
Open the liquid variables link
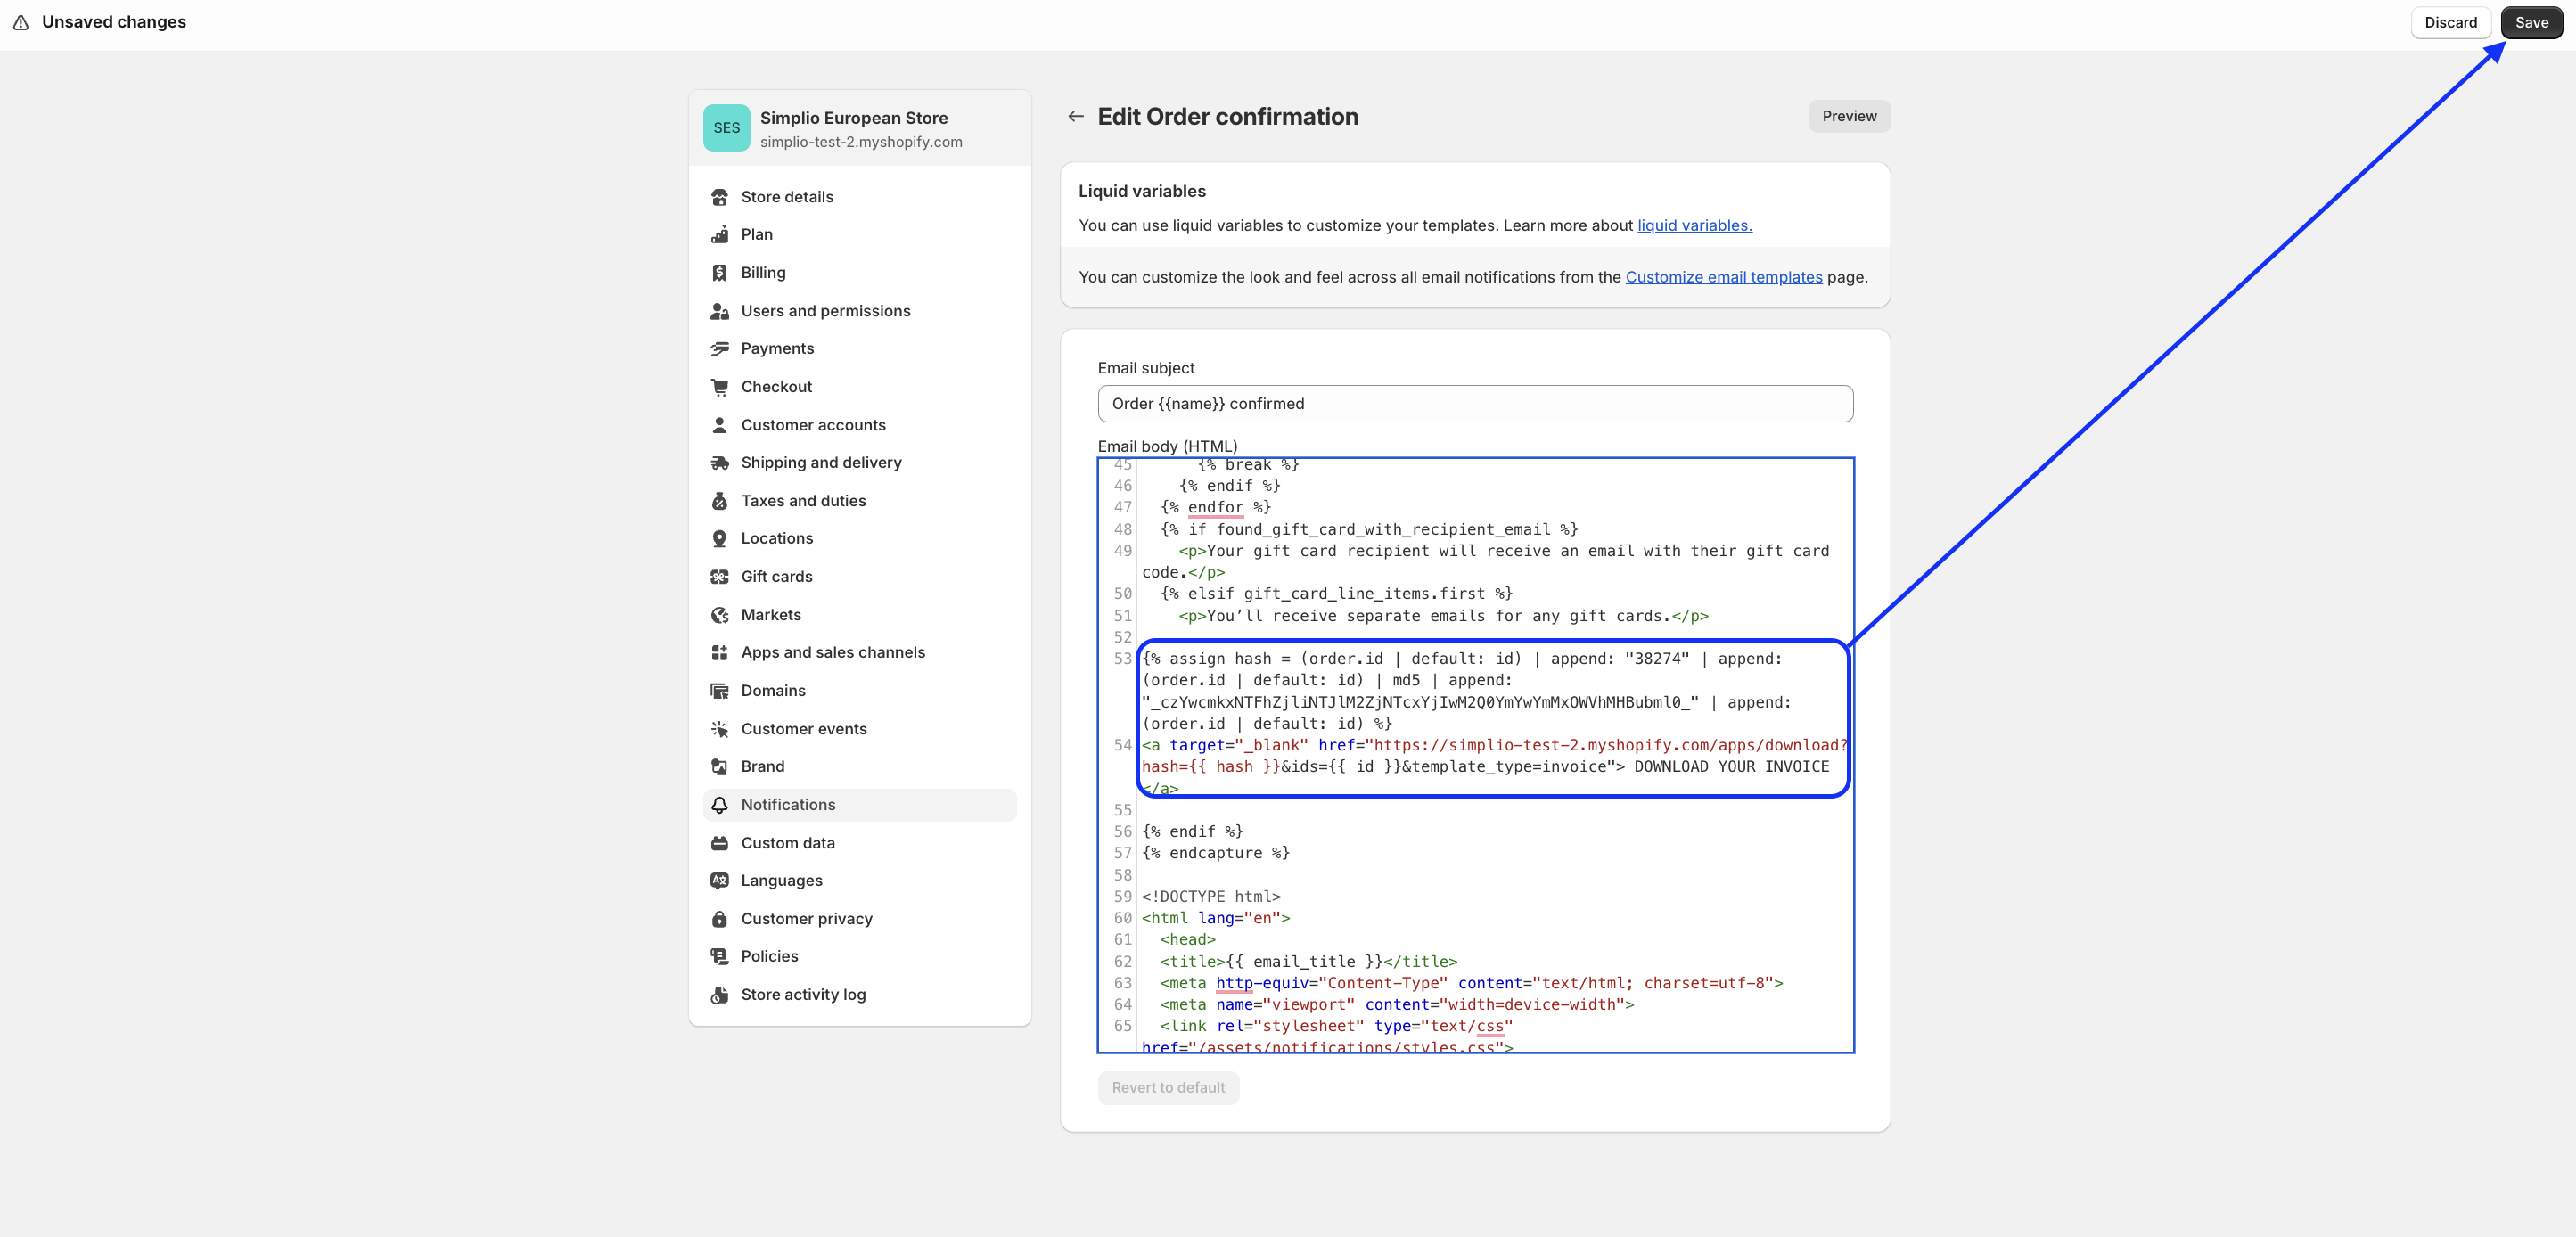pyautogui.click(x=1694, y=226)
